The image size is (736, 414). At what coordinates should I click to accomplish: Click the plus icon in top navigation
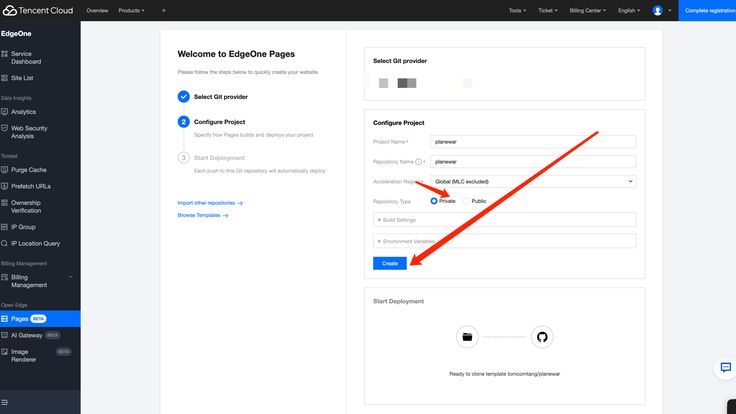click(163, 10)
